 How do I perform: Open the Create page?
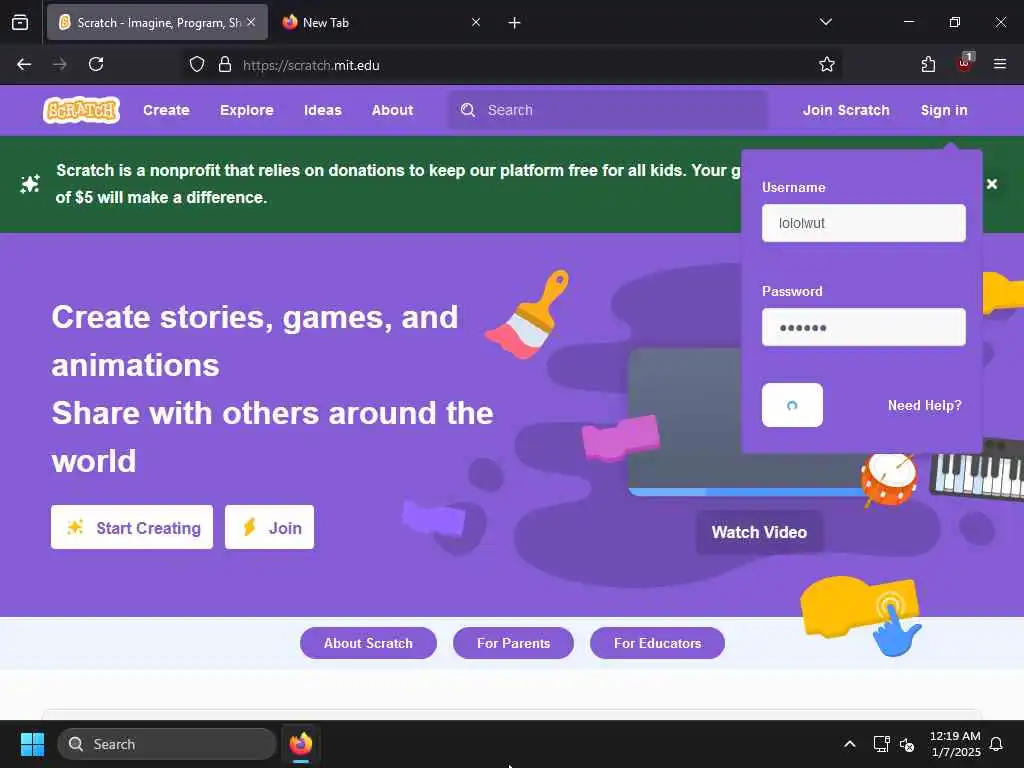[x=167, y=110]
